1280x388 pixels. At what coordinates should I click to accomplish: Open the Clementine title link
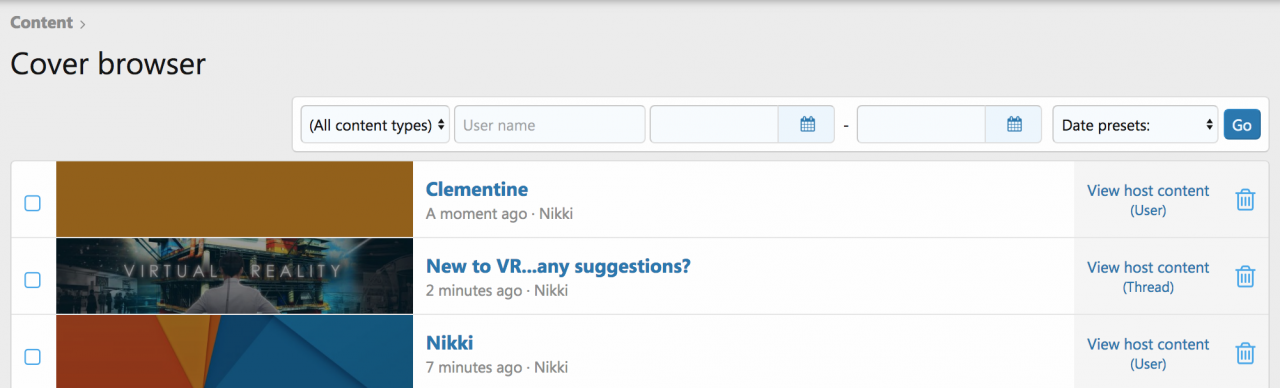pos(477,189)
